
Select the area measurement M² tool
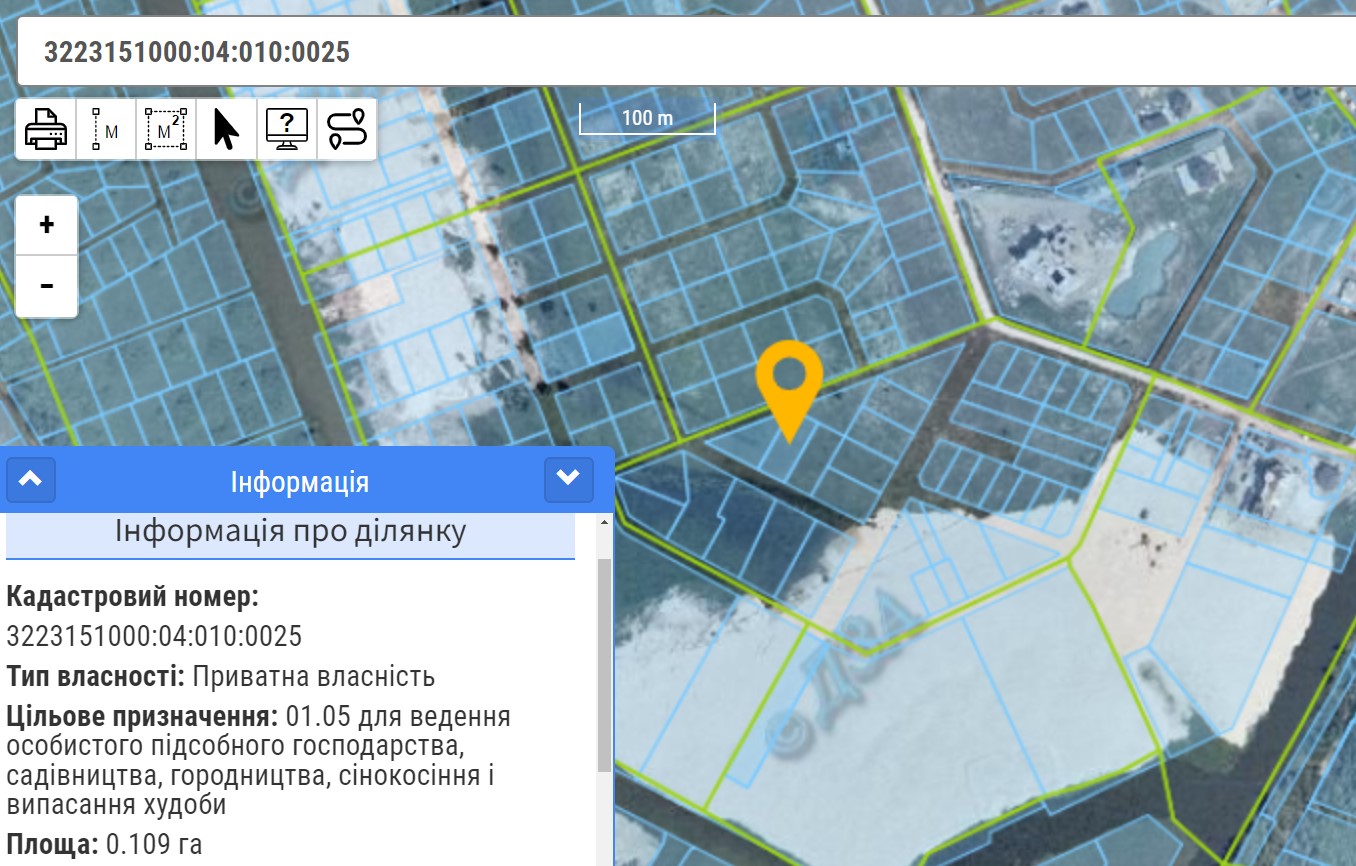(167, 129)
